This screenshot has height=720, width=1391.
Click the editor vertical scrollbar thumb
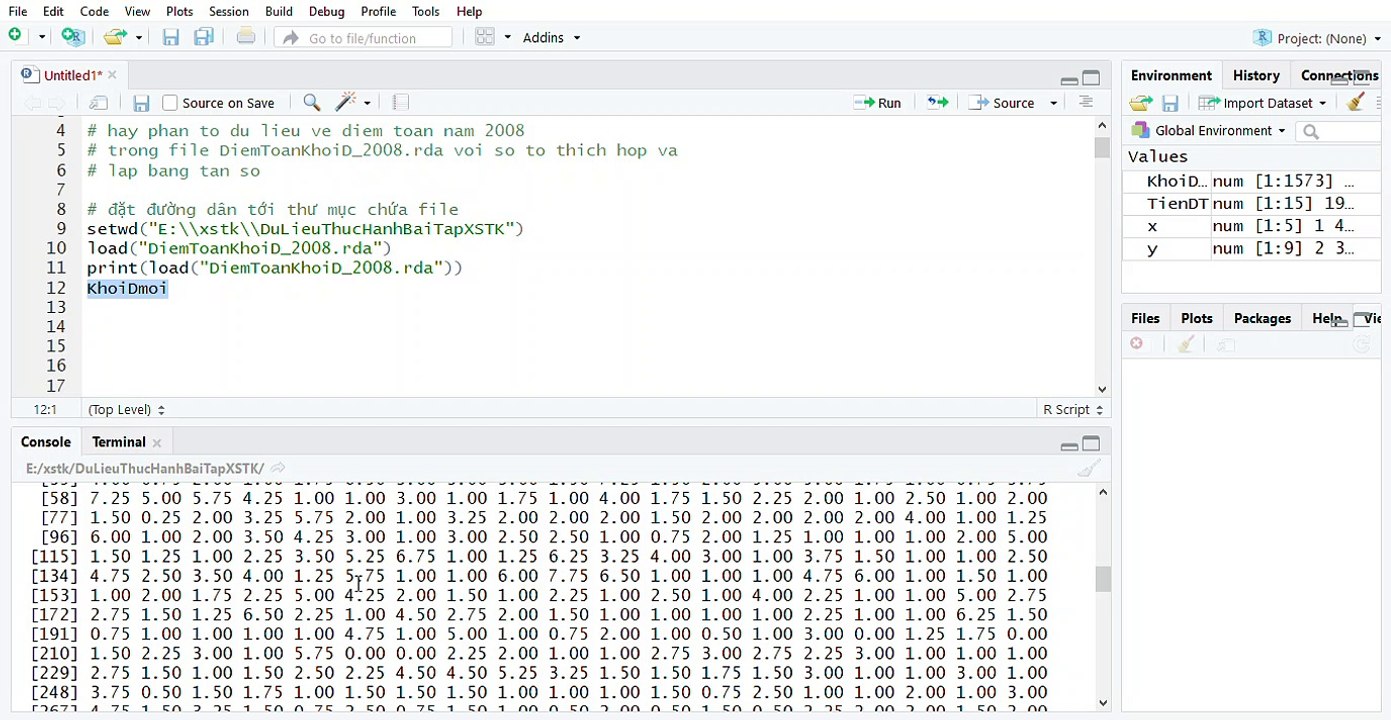[1102, 147]
